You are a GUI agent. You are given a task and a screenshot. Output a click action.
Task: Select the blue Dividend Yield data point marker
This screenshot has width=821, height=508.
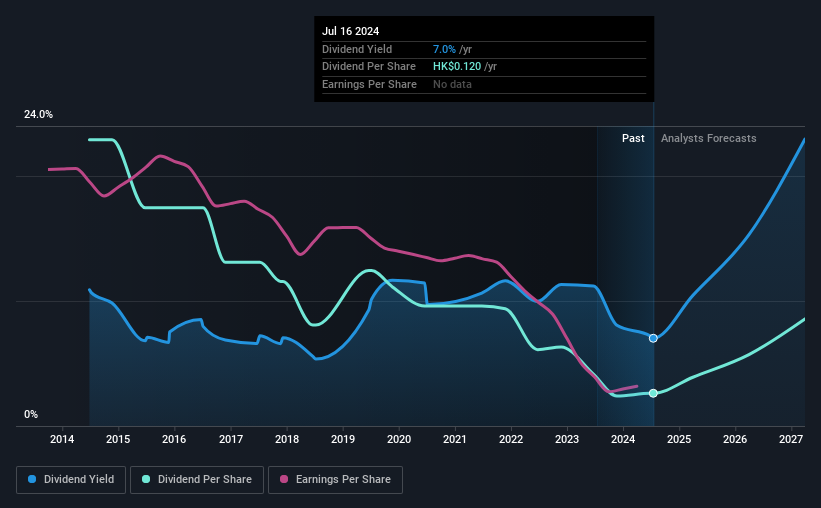point(653,338)
